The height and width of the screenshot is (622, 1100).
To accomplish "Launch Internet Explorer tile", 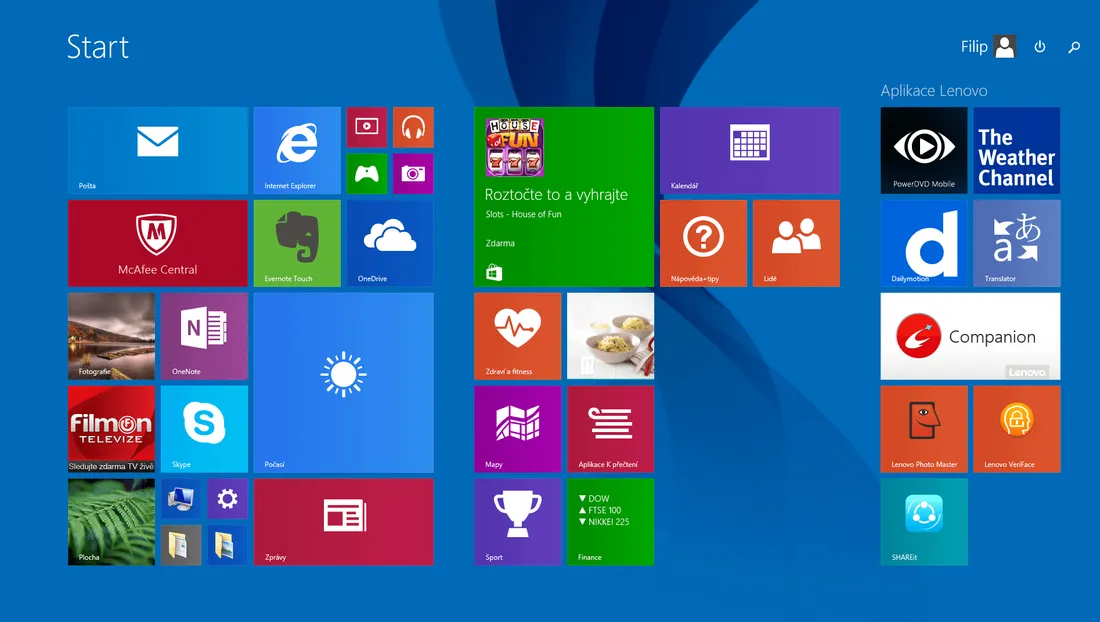I will tap(297, 151).
